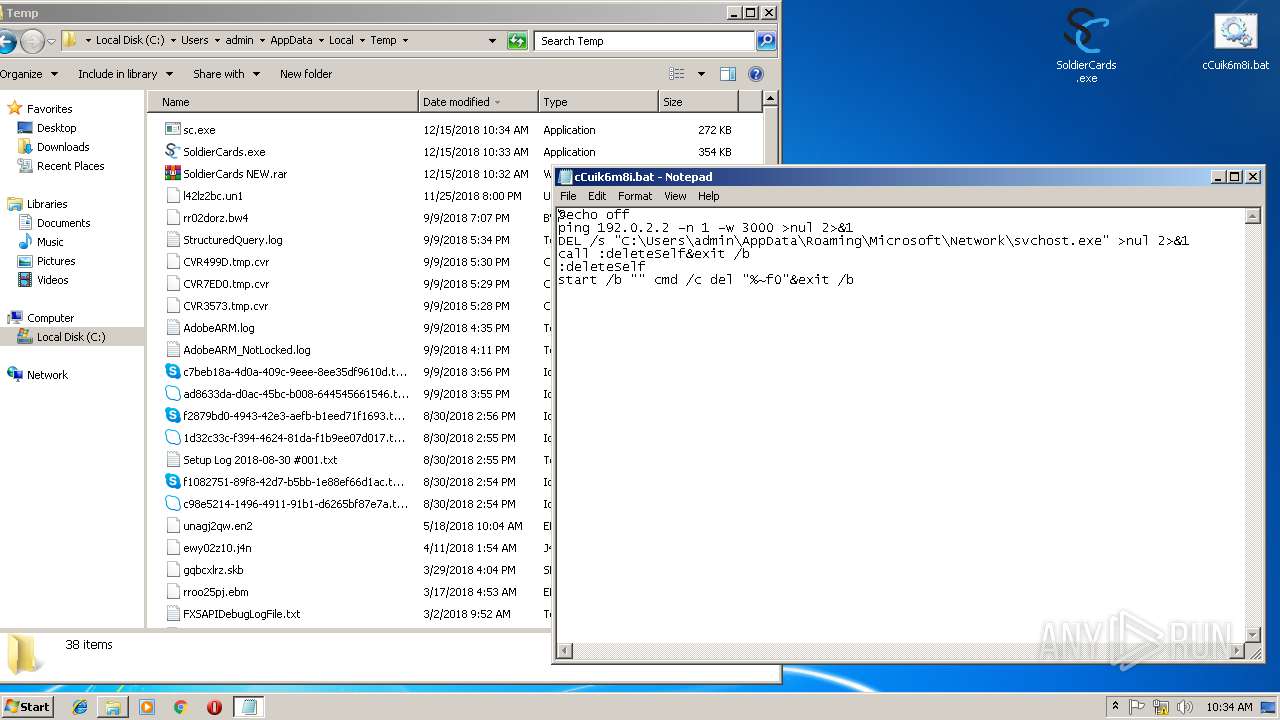Sort by Type column header
Viewport: 1280px width, 720px height.
(598, 102)
